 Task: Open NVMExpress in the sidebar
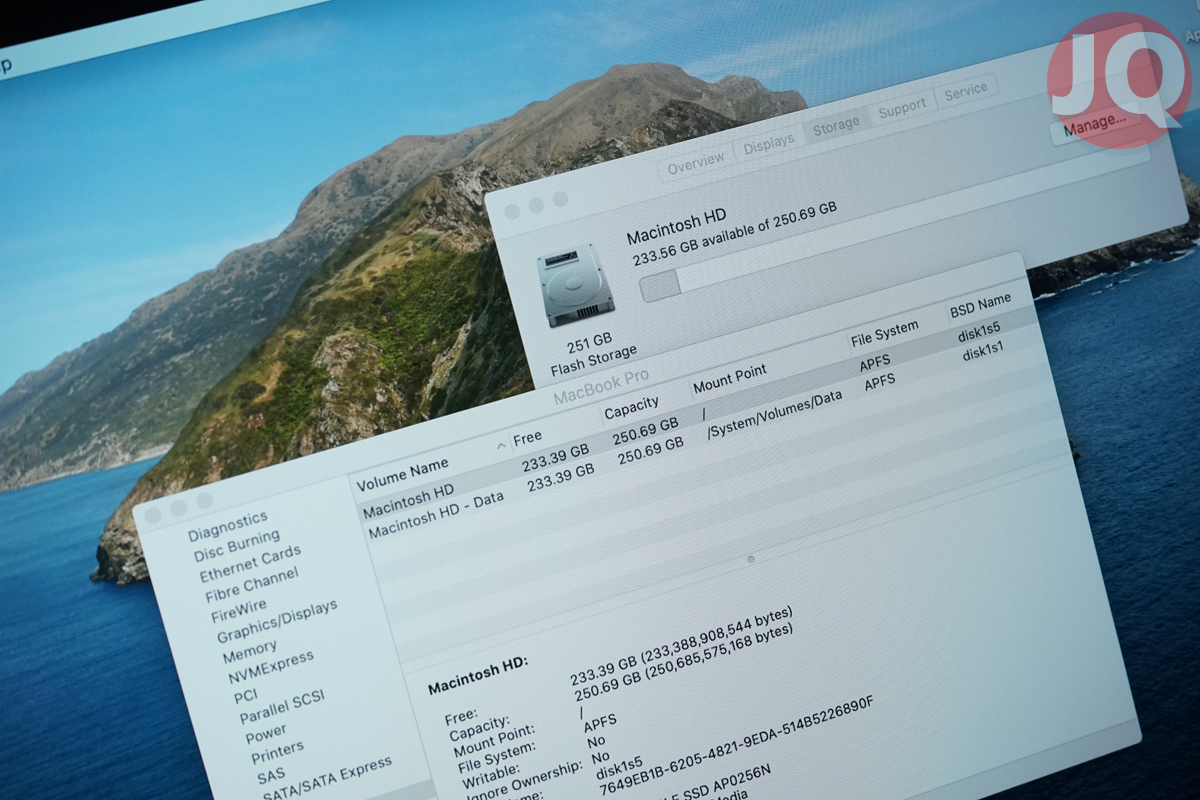tap(271, 668)
